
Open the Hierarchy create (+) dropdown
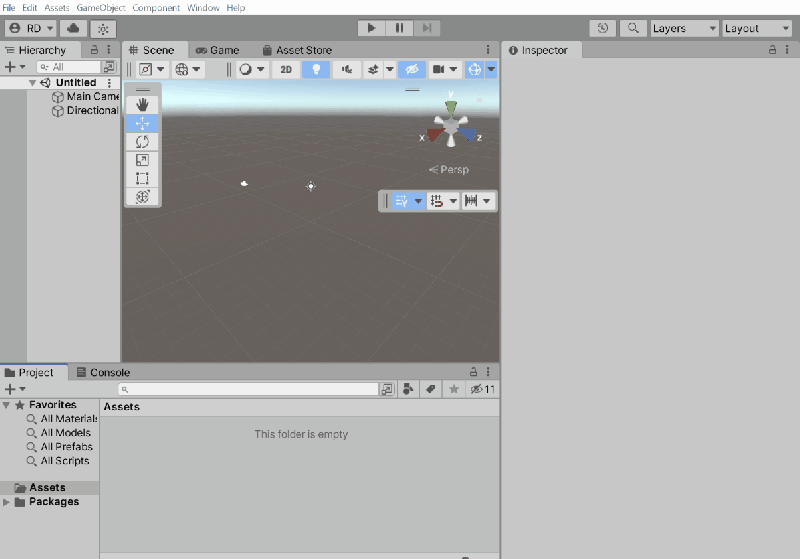click(15, 67)
